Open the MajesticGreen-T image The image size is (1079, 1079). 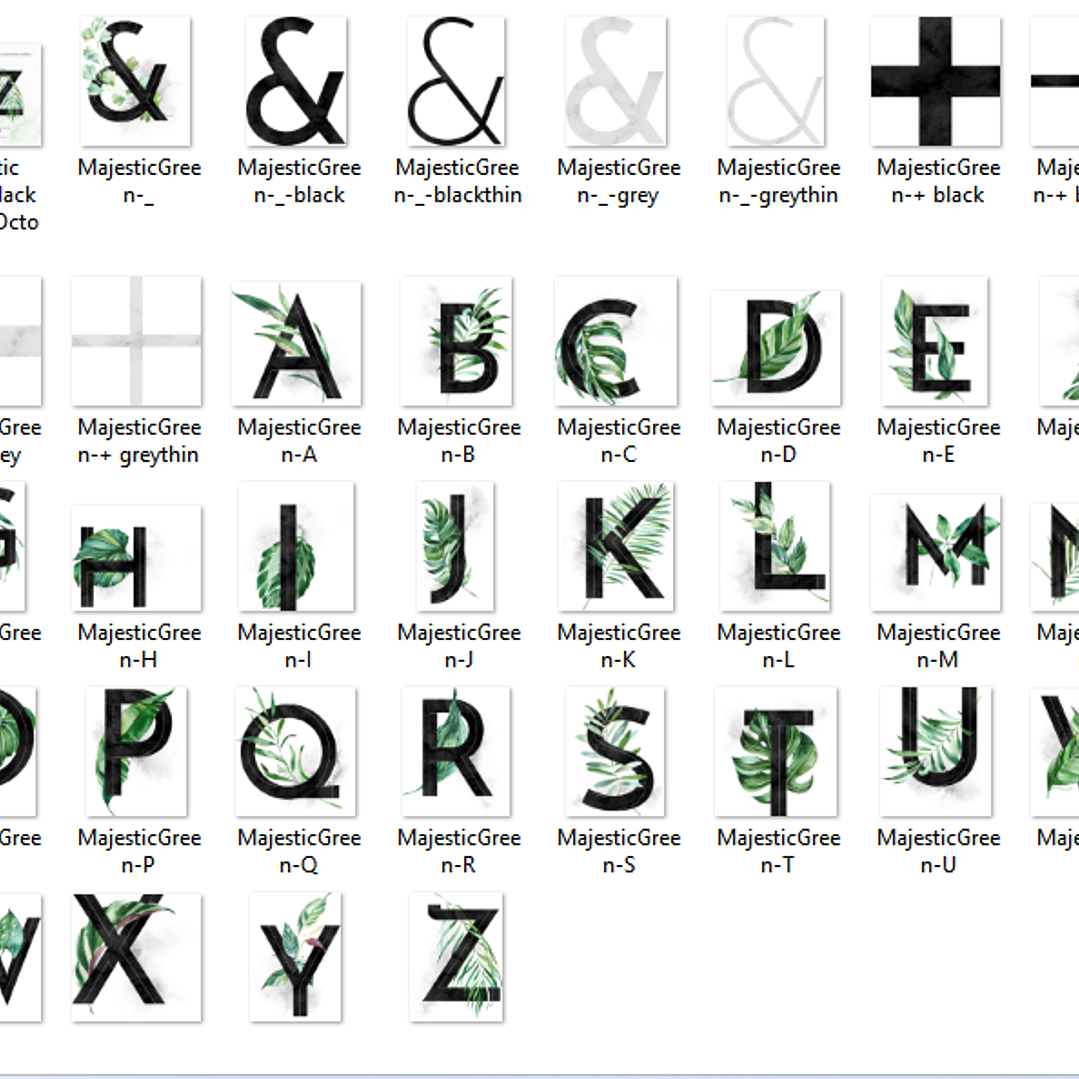point(777,753)
